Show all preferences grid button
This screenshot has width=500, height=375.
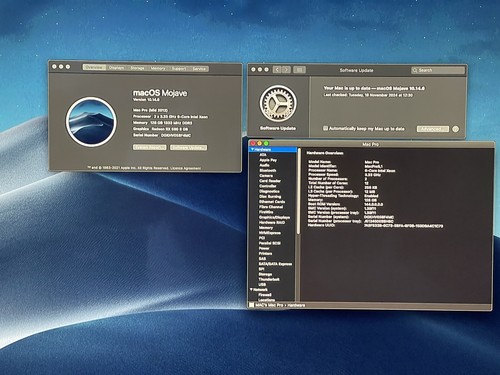[299, 70]
